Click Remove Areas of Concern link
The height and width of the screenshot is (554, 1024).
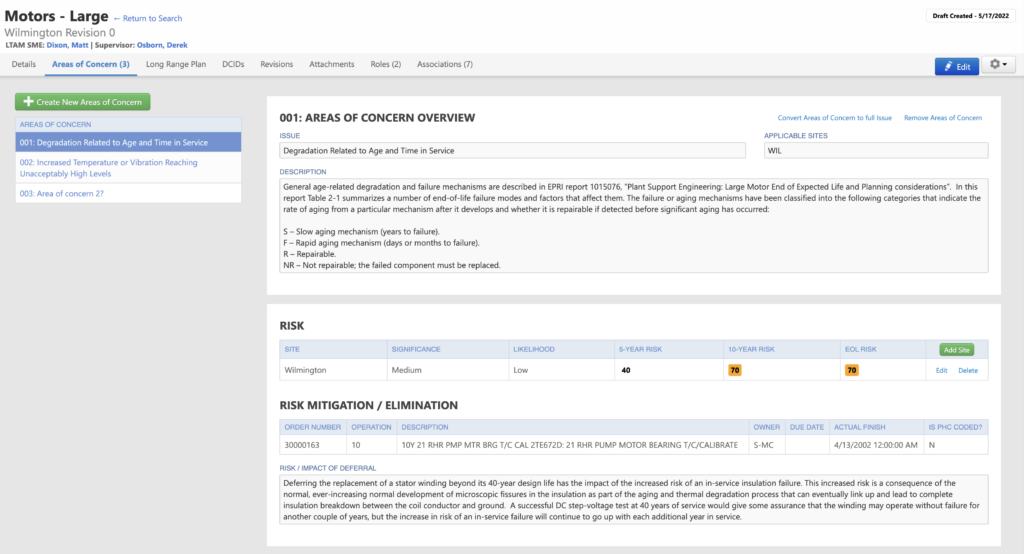point(943,118)
